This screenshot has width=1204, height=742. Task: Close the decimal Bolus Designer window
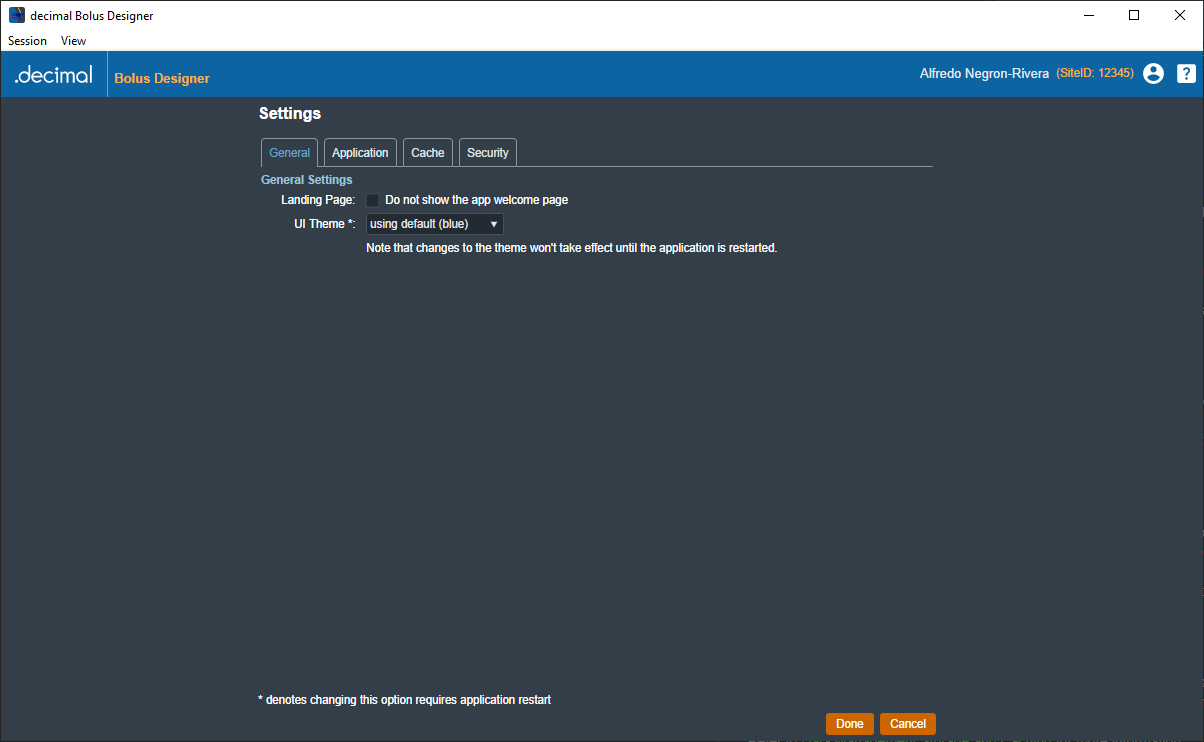tap(1180, 15)
